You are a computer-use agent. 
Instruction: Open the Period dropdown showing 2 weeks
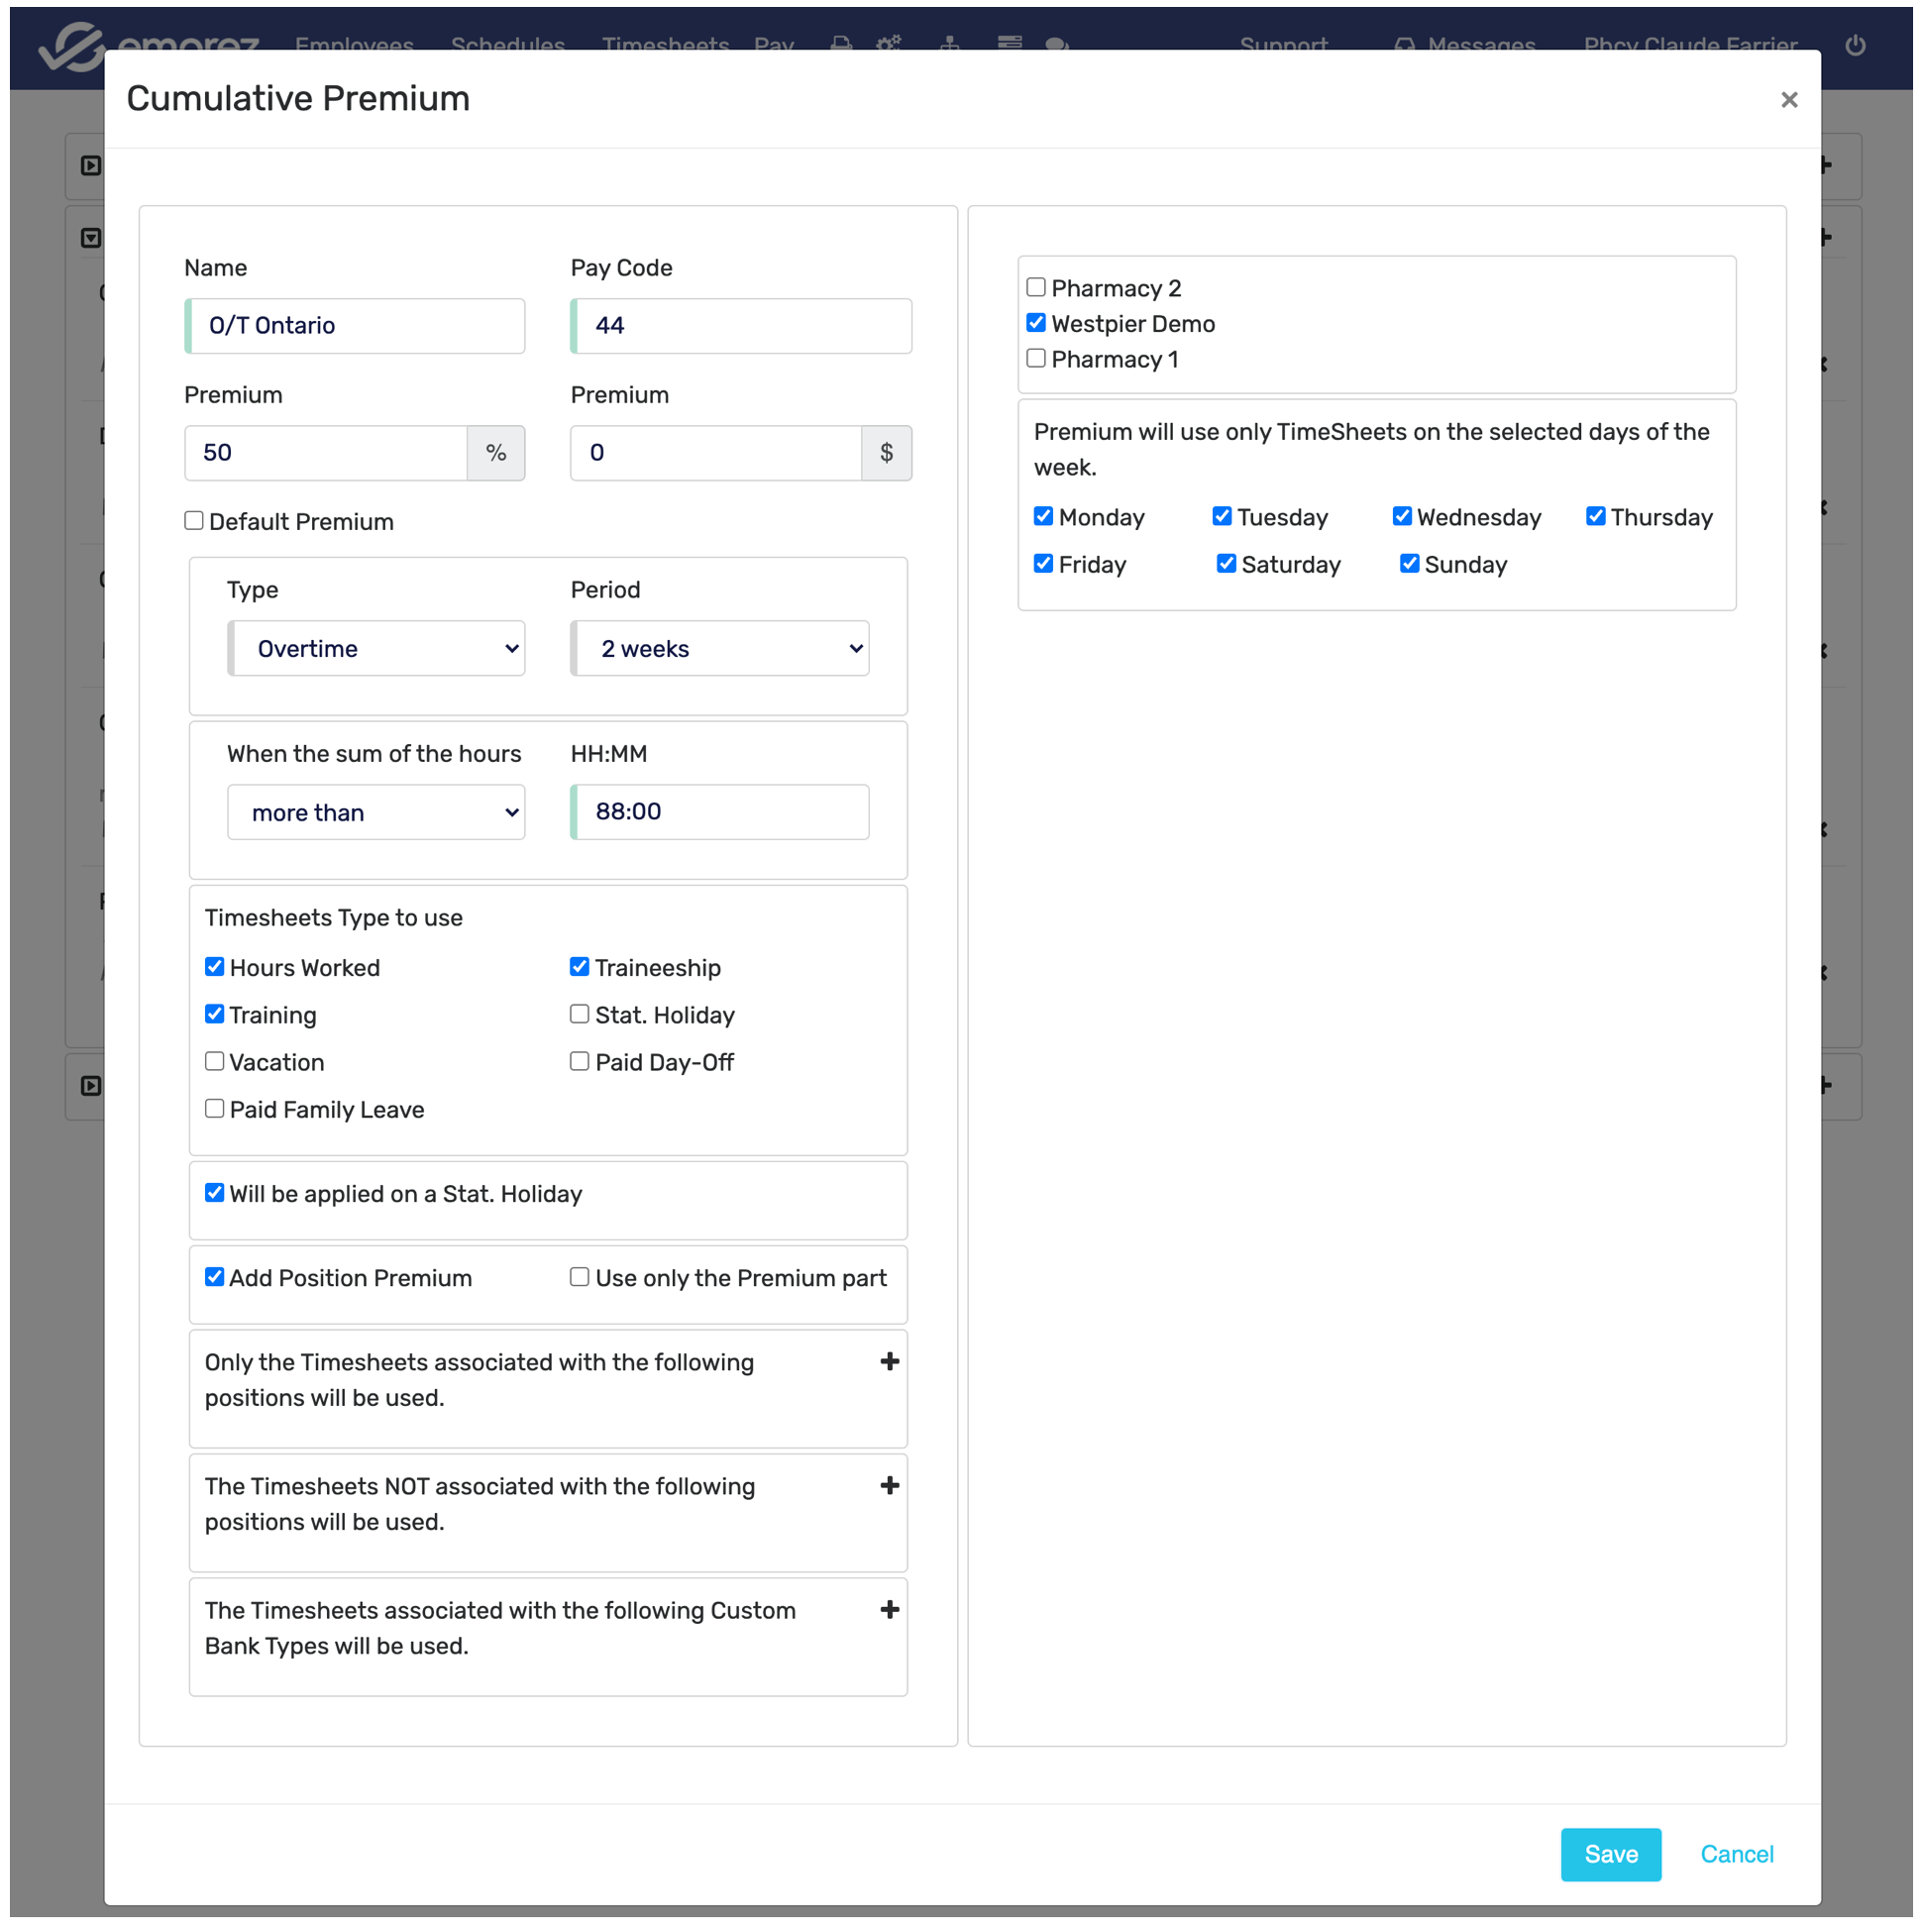coord(720,648)
